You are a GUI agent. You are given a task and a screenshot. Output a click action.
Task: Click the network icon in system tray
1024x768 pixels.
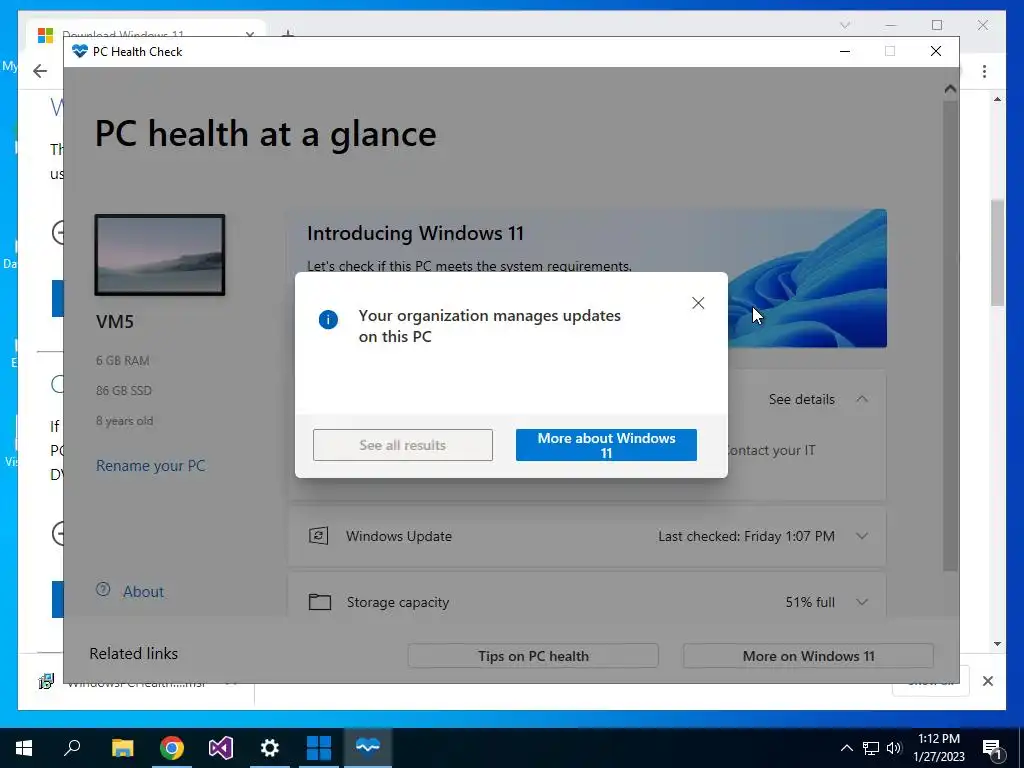(x=871, y=748)
